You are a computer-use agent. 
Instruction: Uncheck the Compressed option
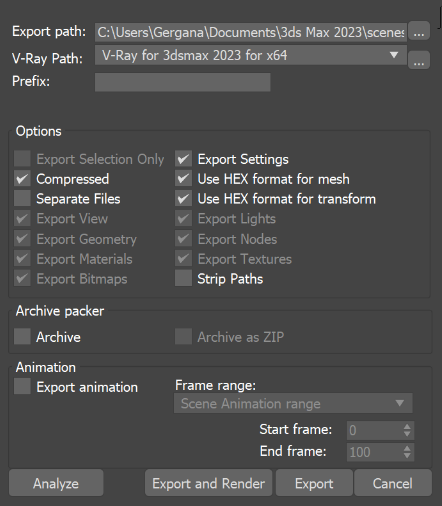(22, 179)
